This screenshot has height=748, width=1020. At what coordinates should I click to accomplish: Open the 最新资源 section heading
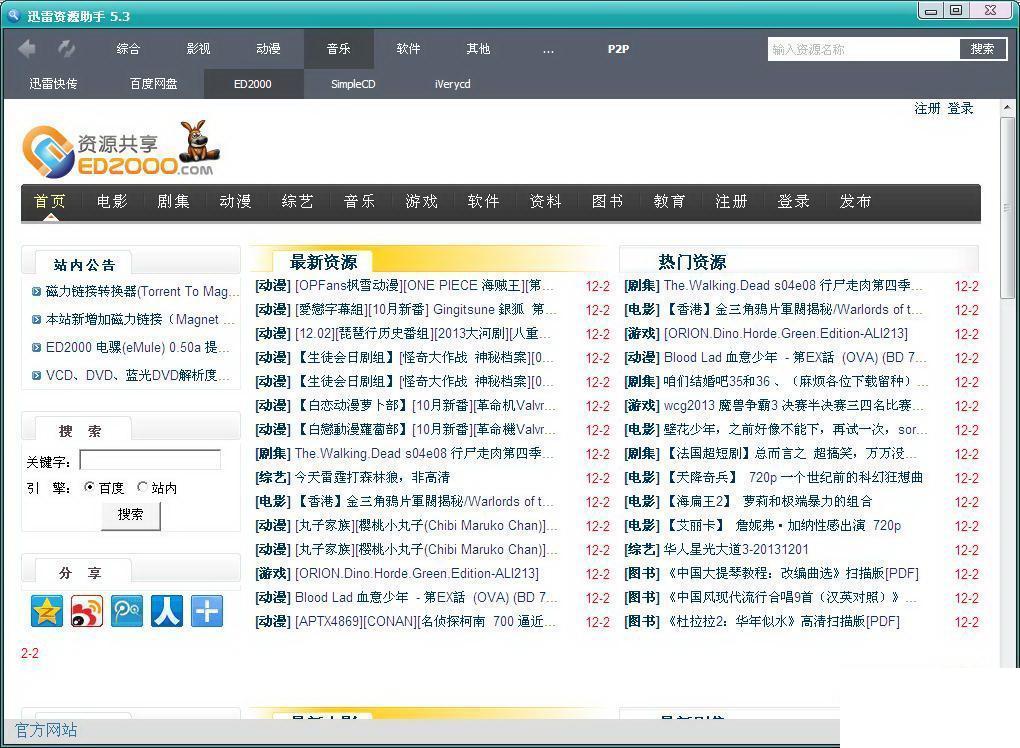323,262
